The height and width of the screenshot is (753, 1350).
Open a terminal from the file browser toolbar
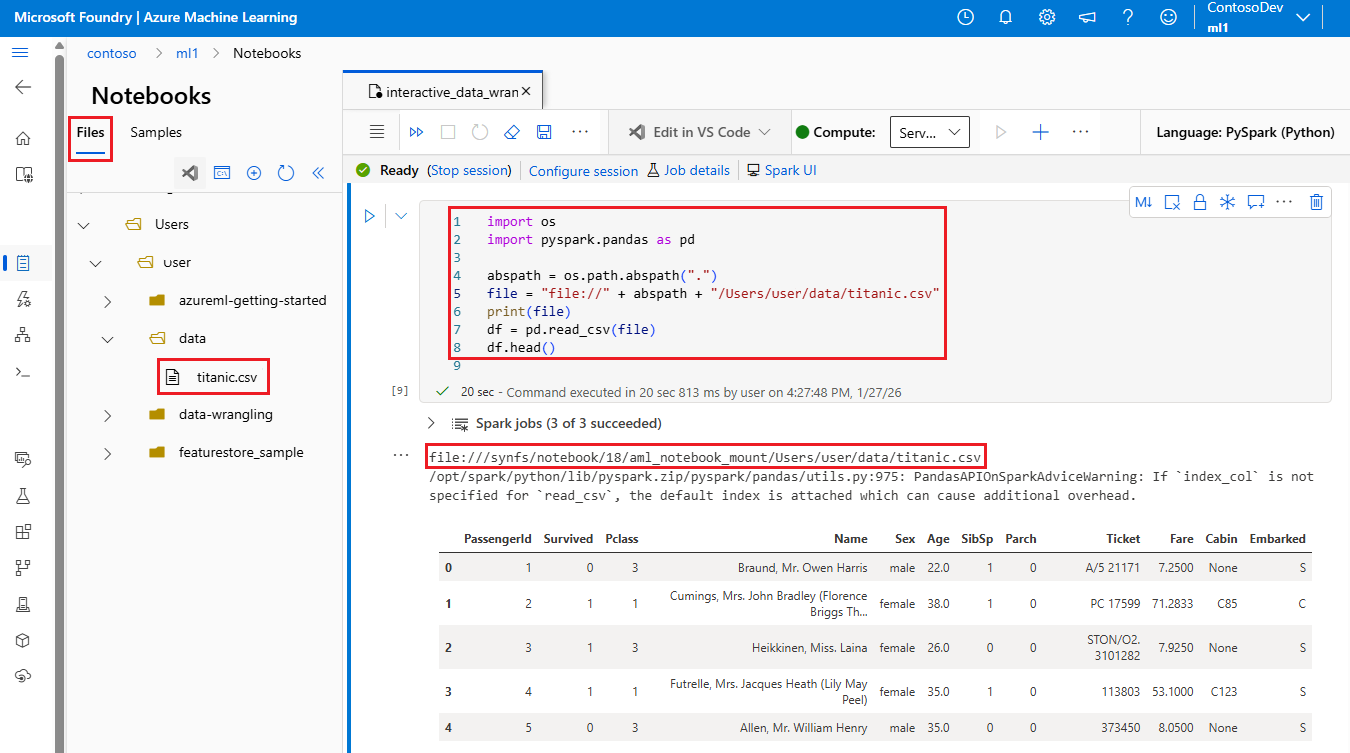222,172
